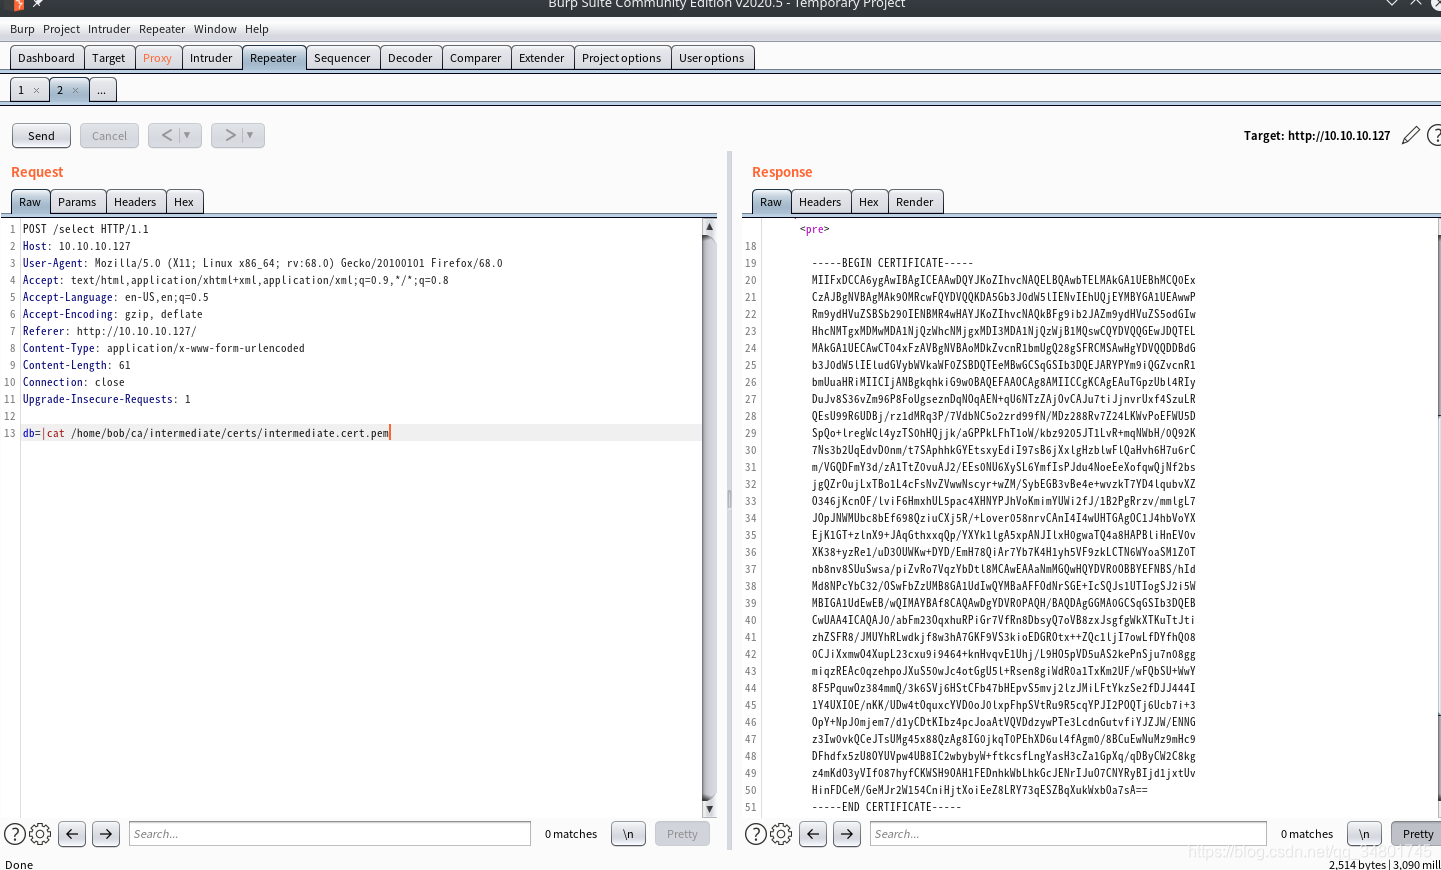
Task: Open the Project options tab
Action: tap(621, 58)
